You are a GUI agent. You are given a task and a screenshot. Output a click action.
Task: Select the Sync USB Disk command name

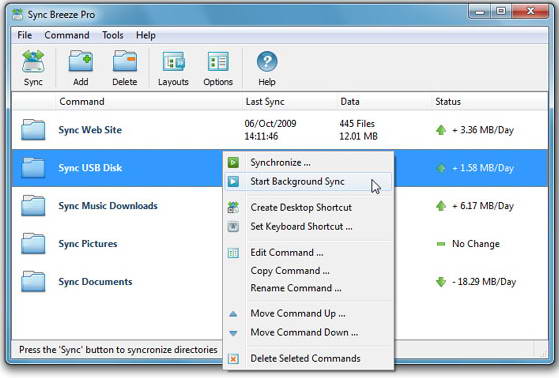tap(90, 168)
